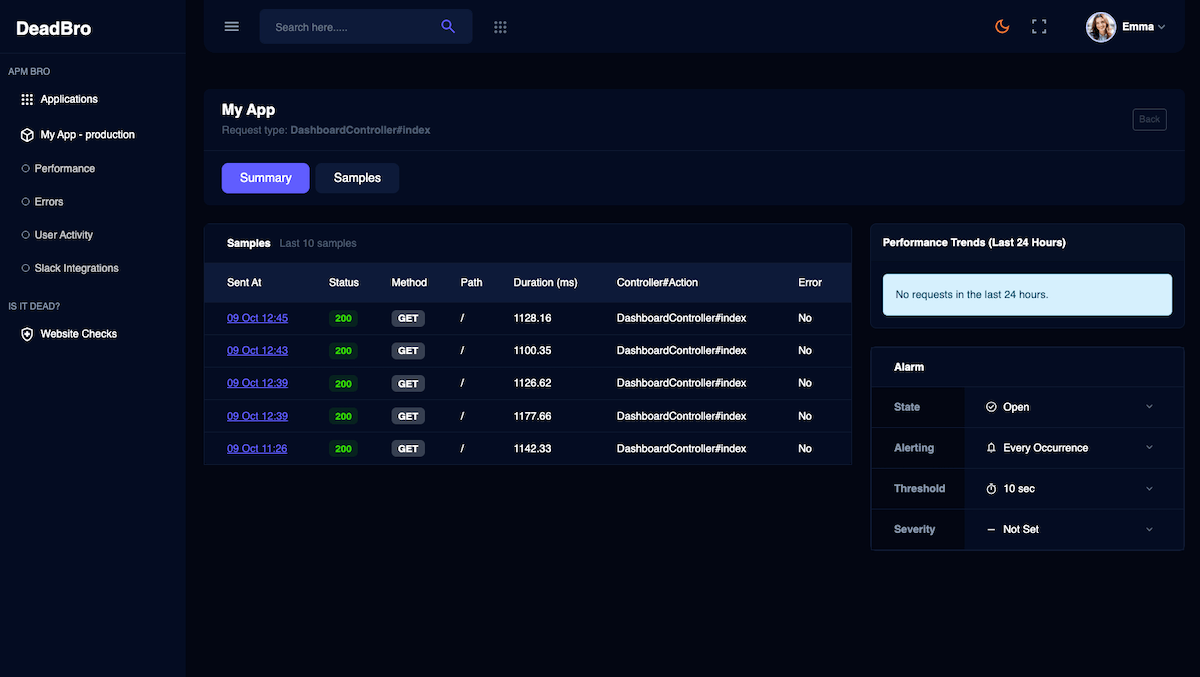Open the apps grid icon in the header
1200x677 pixels.
(x=501, y=27)
